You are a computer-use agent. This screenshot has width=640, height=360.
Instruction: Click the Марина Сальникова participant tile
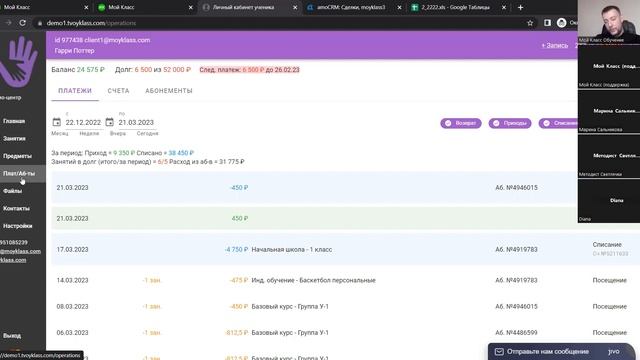[609, 111]
